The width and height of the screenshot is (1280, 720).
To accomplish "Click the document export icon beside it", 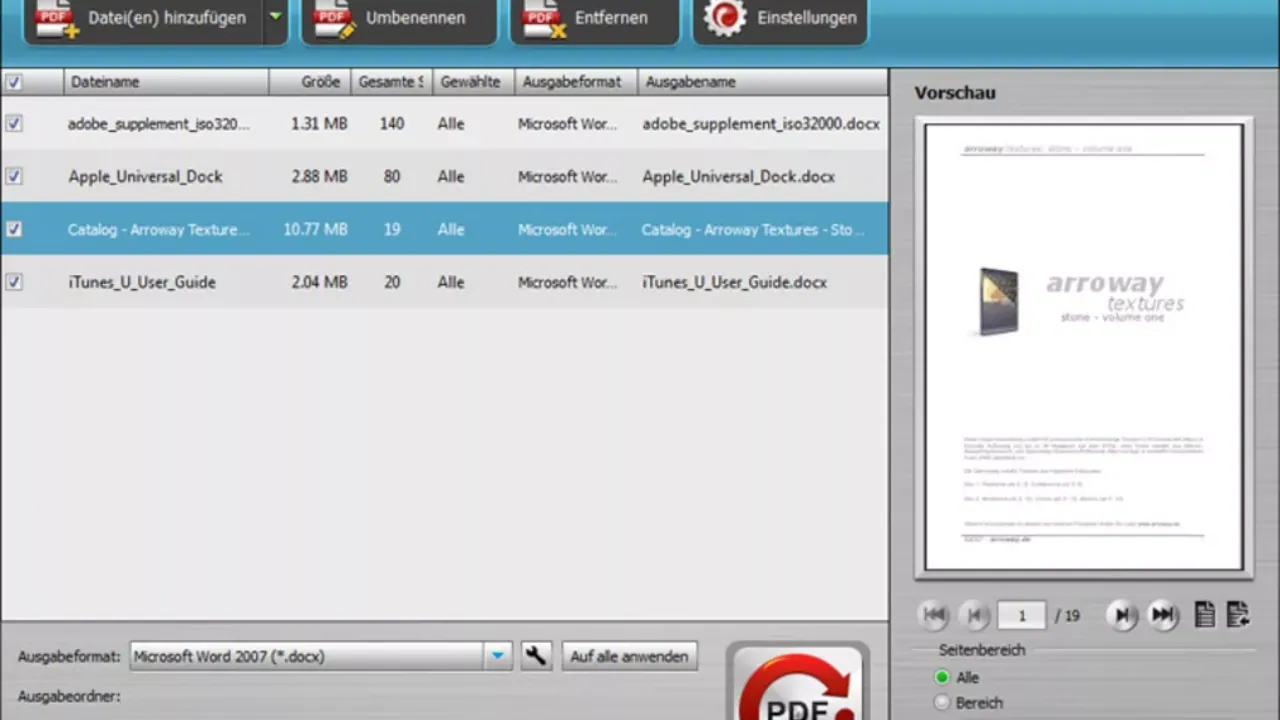I will click(1238, 615).
